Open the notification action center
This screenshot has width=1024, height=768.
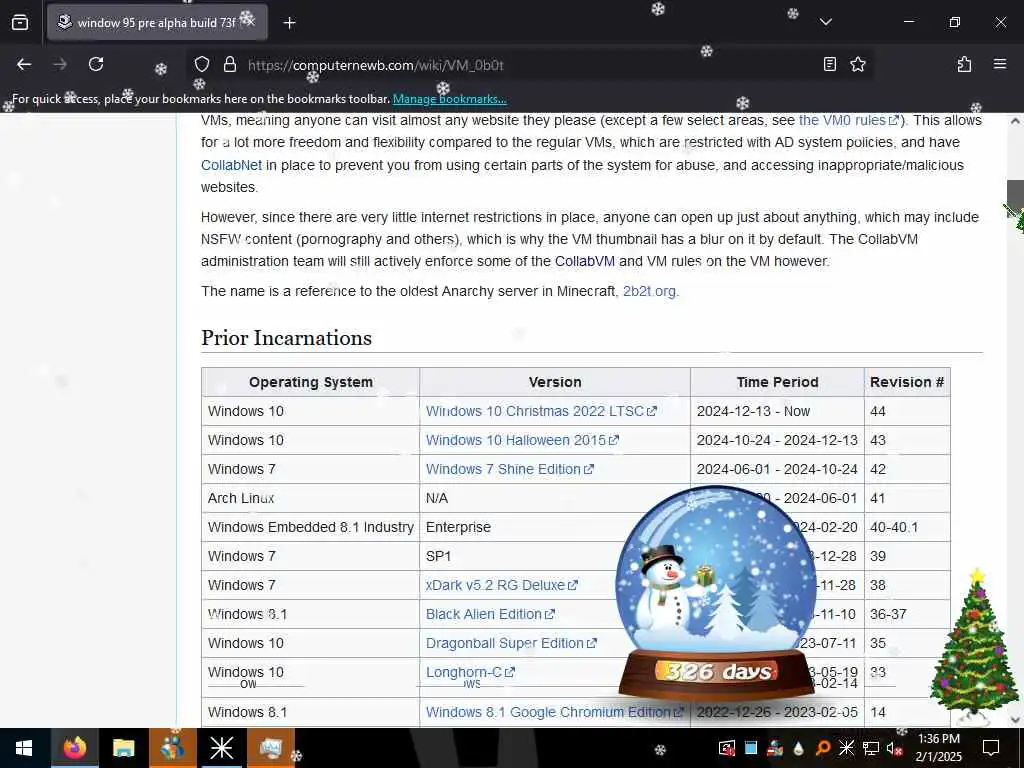(991, 748)
